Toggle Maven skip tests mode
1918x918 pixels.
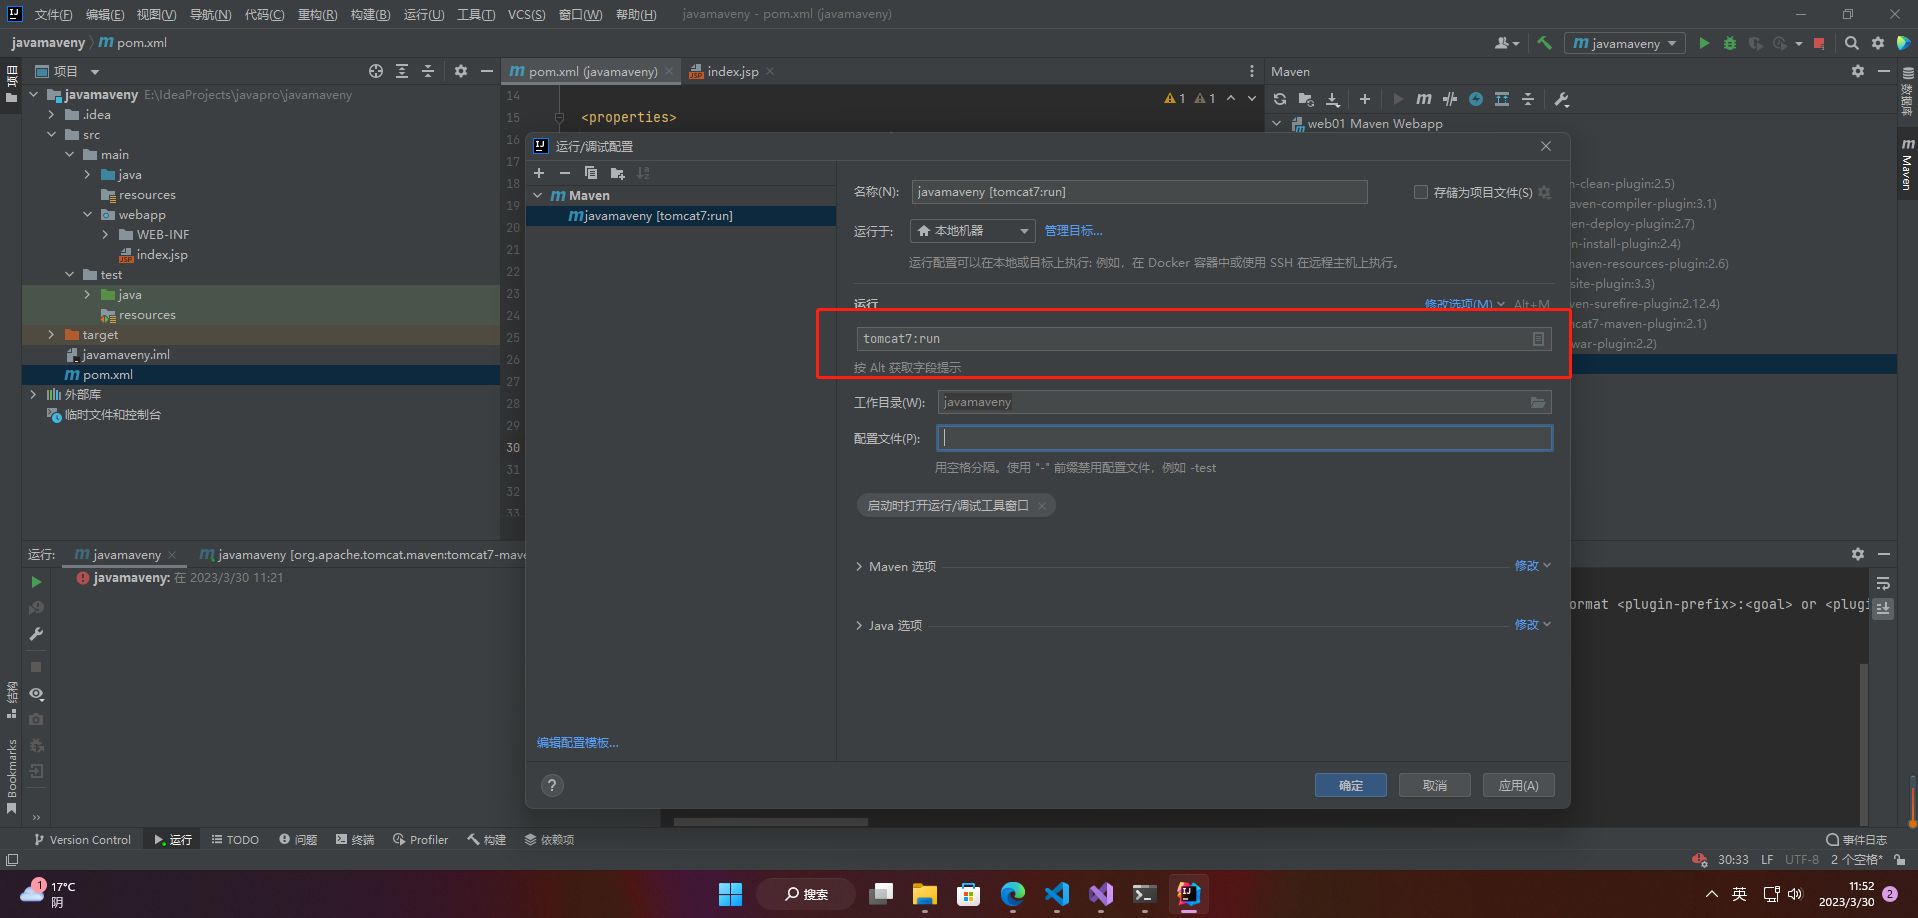(1476, 99)
